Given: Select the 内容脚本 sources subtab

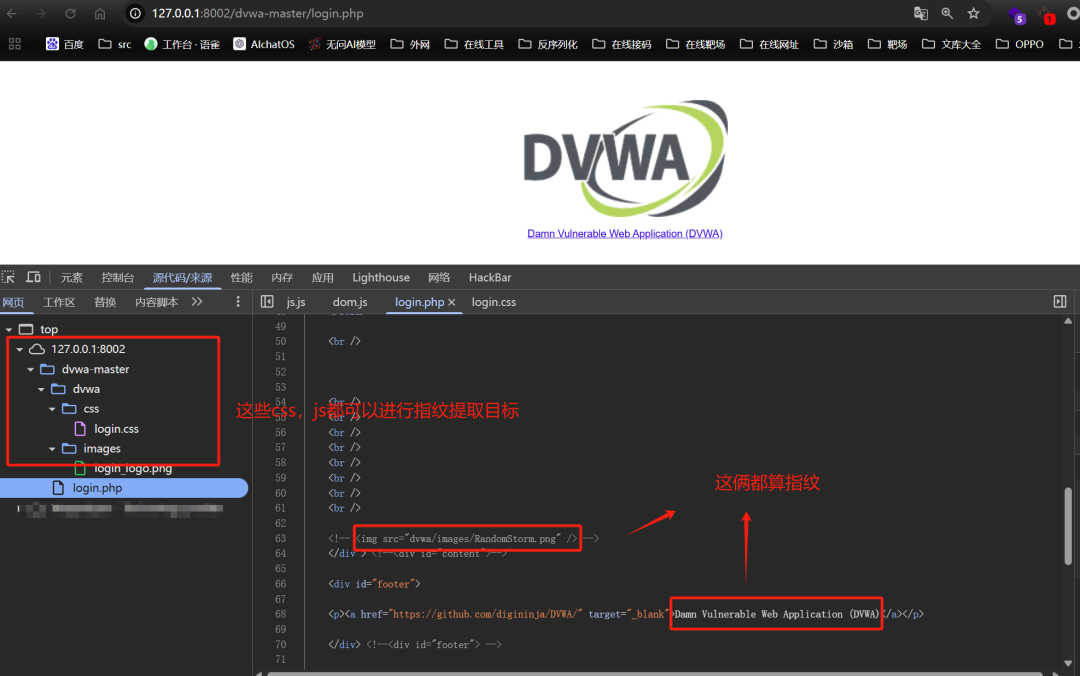Looking at the screenshot, I should (156, 302).
